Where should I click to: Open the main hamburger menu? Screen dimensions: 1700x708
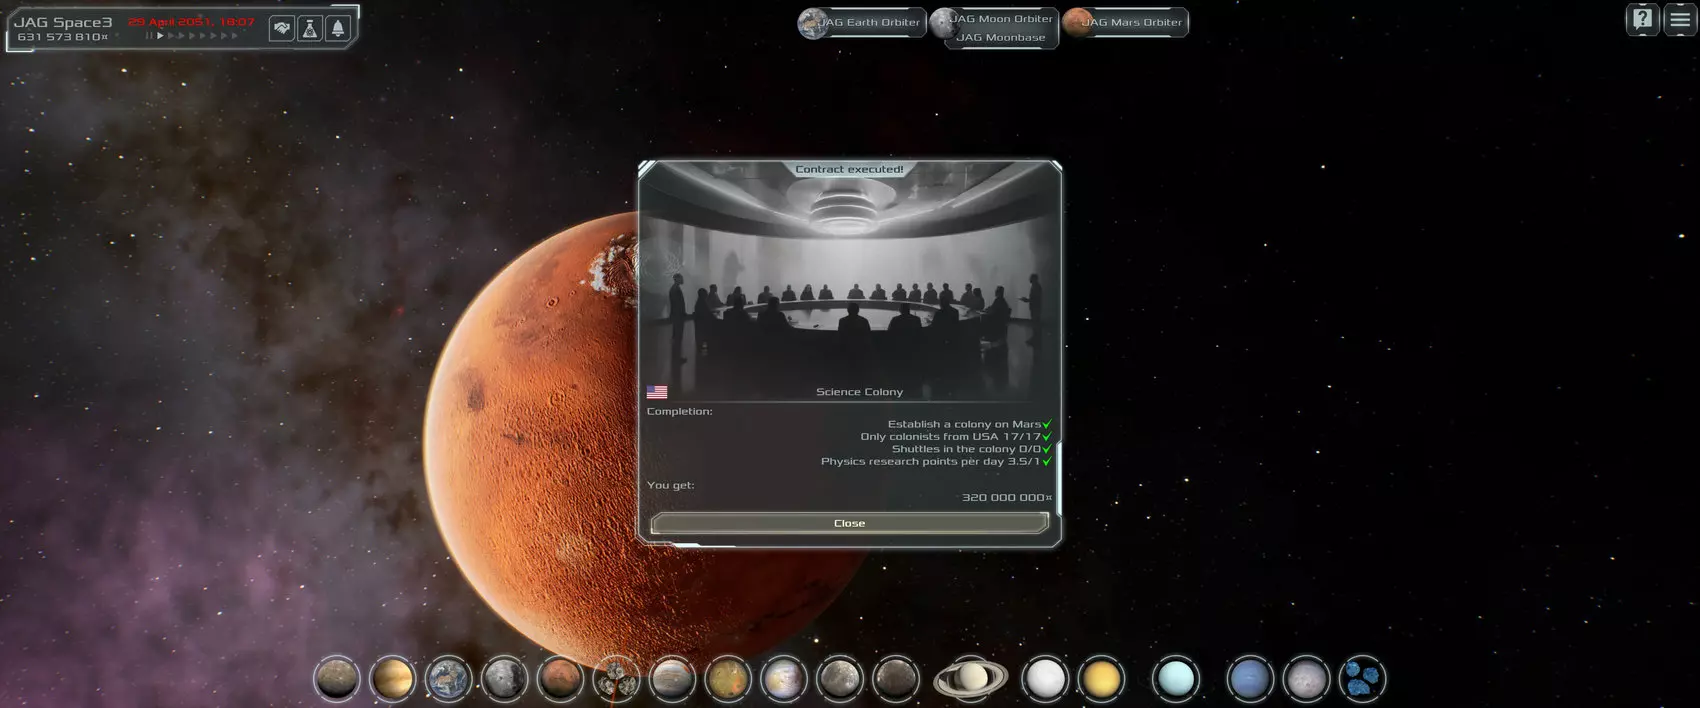1680,19
